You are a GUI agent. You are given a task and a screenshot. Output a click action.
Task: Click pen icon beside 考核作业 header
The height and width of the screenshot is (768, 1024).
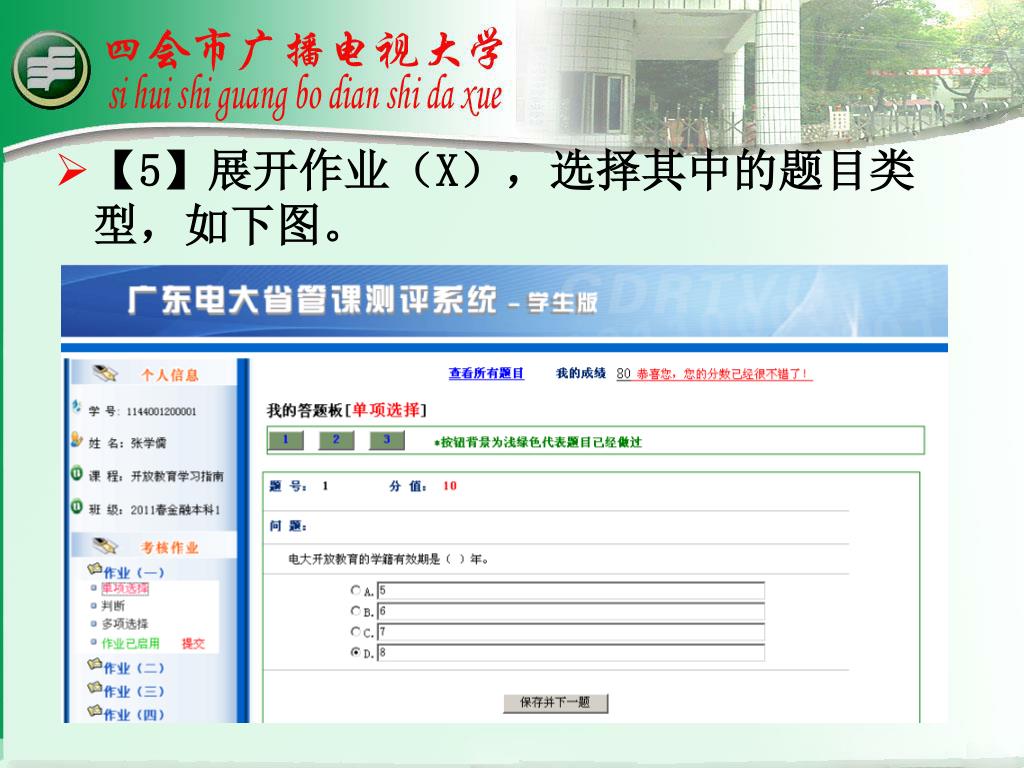click(104, 545)
